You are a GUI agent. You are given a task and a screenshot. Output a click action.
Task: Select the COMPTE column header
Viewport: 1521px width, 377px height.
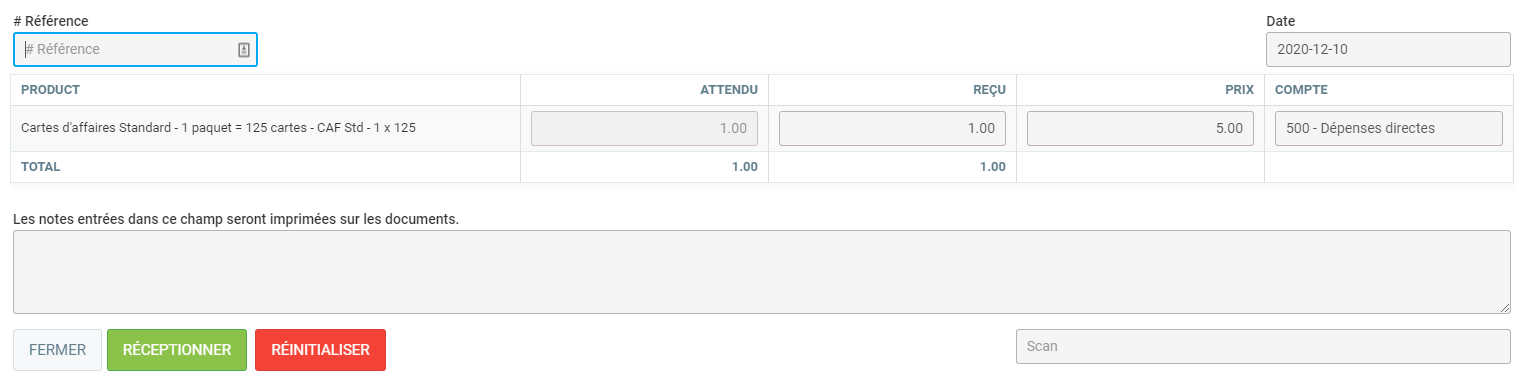[1301, 90]
